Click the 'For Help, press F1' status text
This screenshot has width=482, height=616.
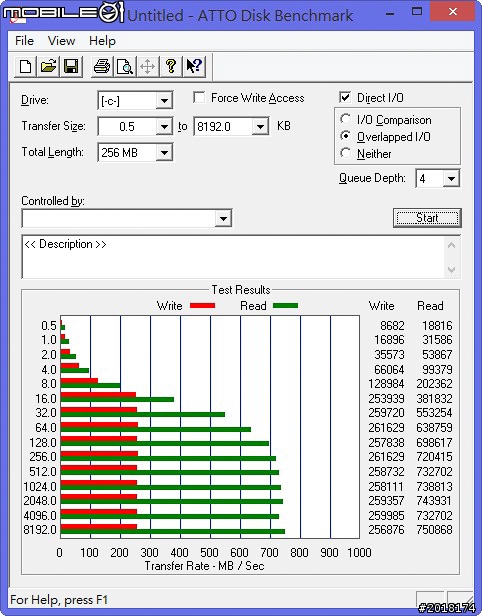(x=59, y=600)
